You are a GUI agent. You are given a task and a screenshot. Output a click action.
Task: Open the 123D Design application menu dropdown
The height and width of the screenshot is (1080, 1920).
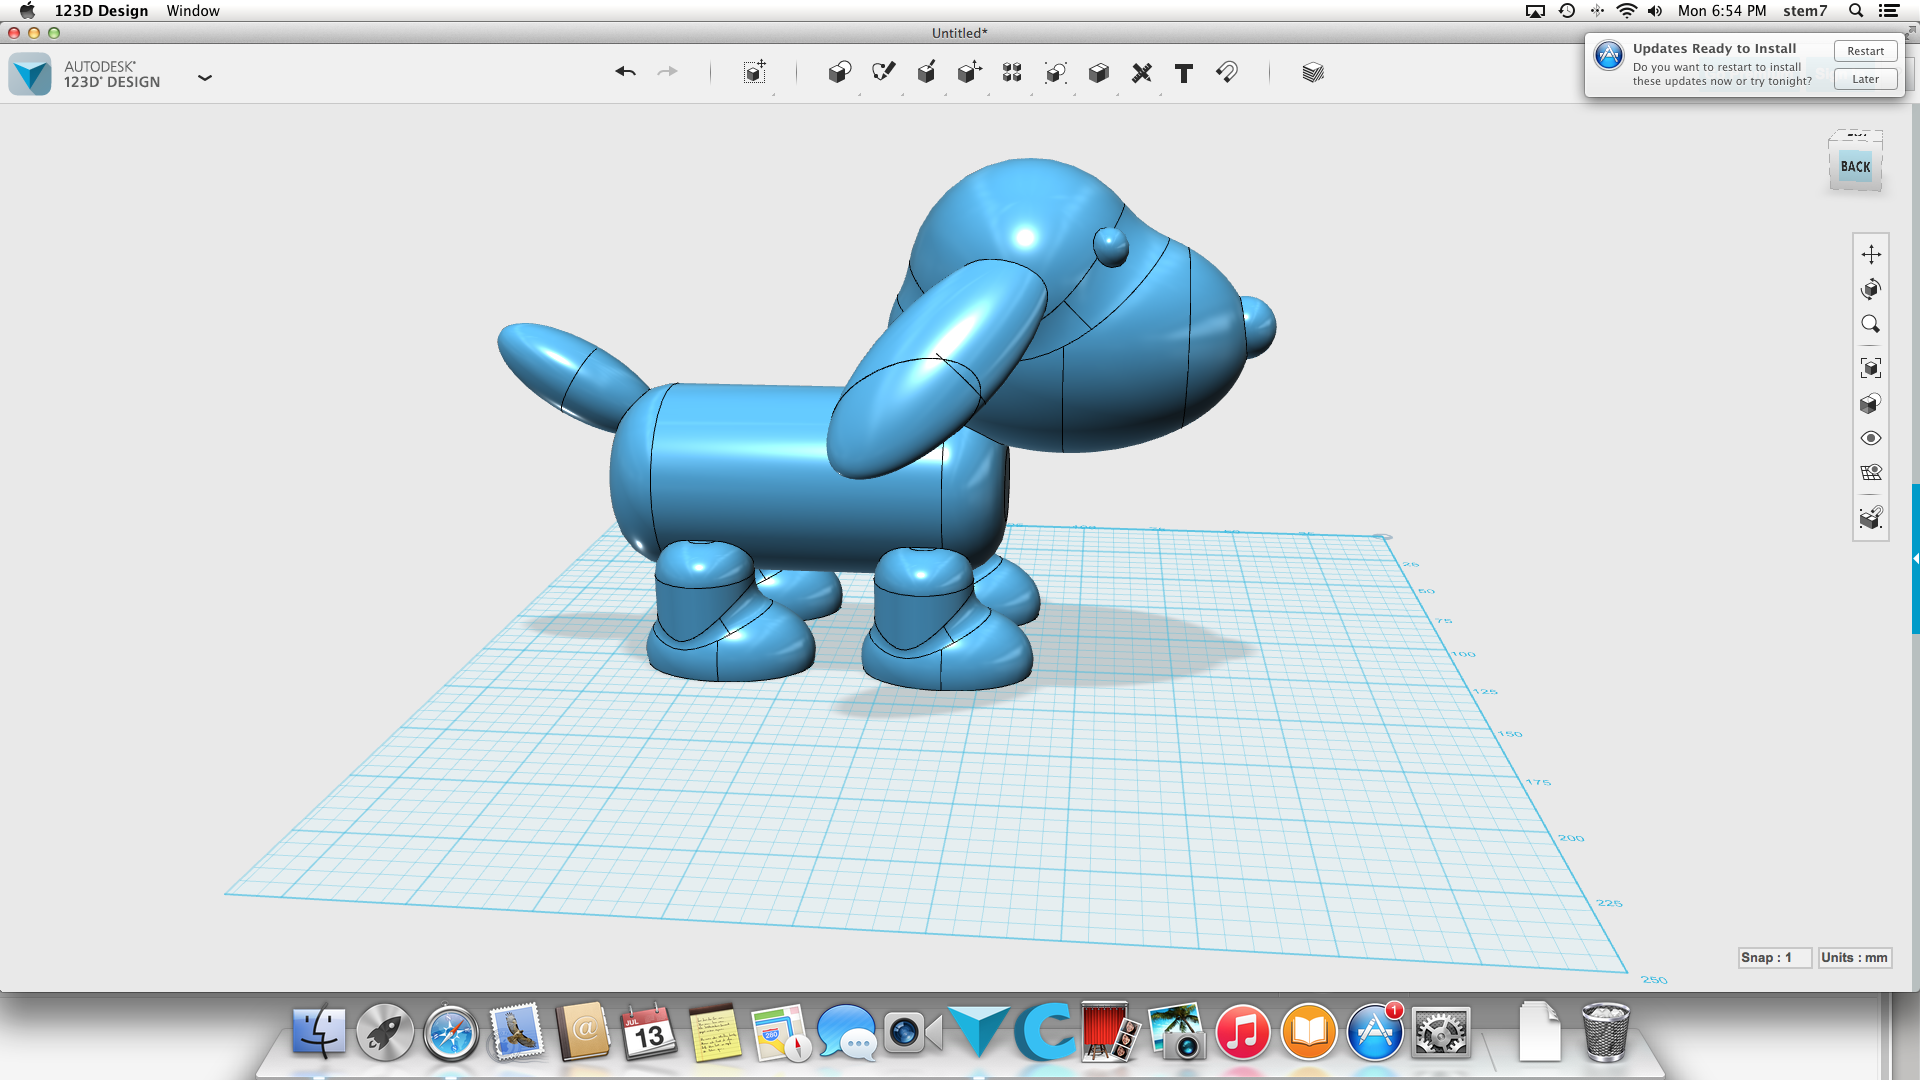[205, 77]
